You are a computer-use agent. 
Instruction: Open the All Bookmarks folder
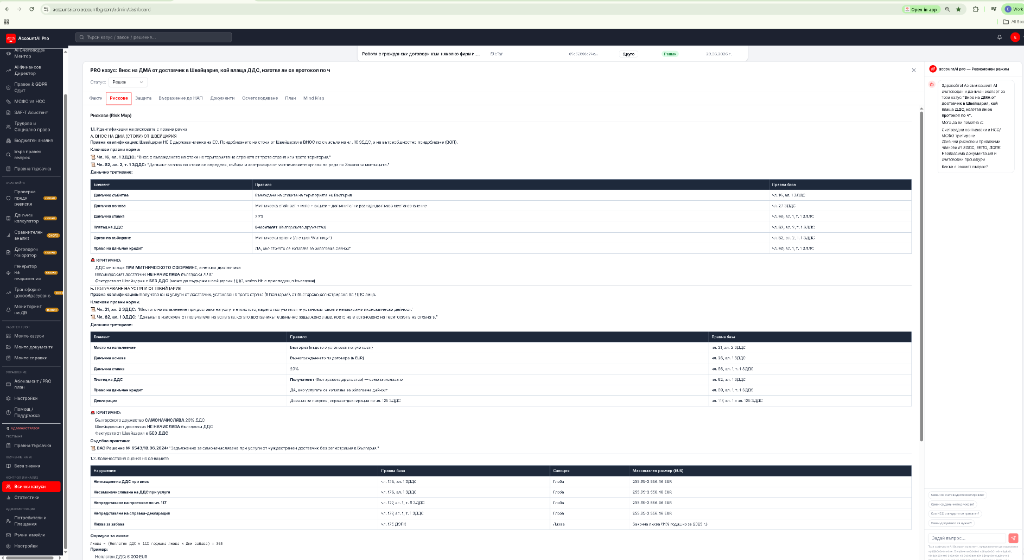pyautogui.click(x=1013, y=22)
